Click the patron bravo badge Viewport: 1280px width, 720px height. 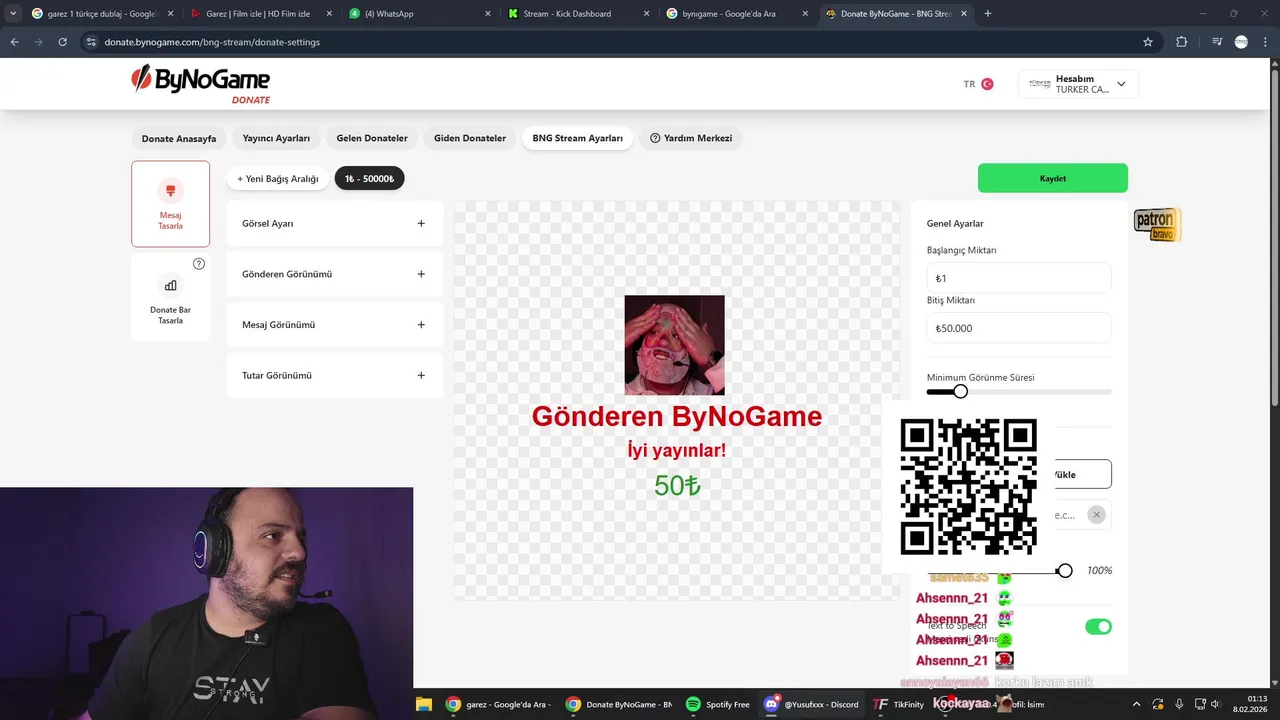(1157, 225)
